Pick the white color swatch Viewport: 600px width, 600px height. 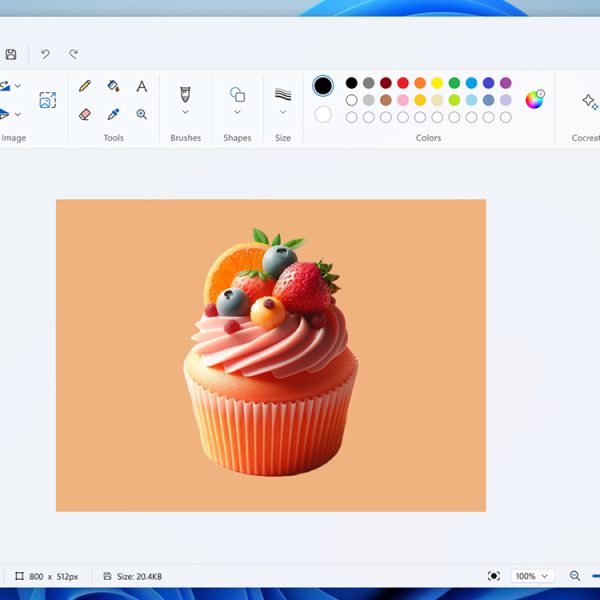pyautogui.click(x=351, y=100)
